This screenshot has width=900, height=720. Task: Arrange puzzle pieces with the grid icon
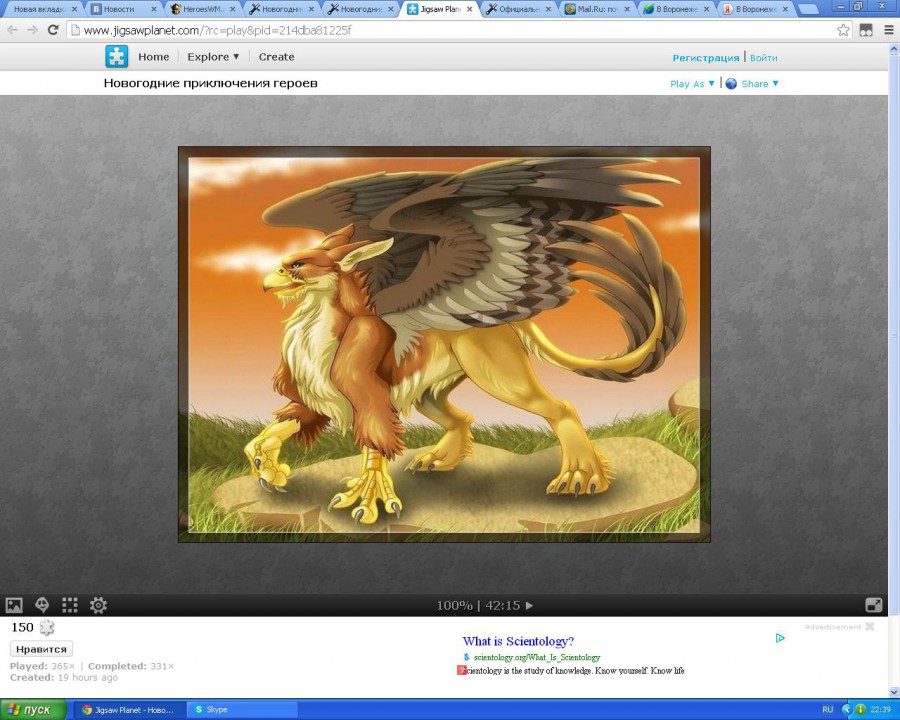70,605
